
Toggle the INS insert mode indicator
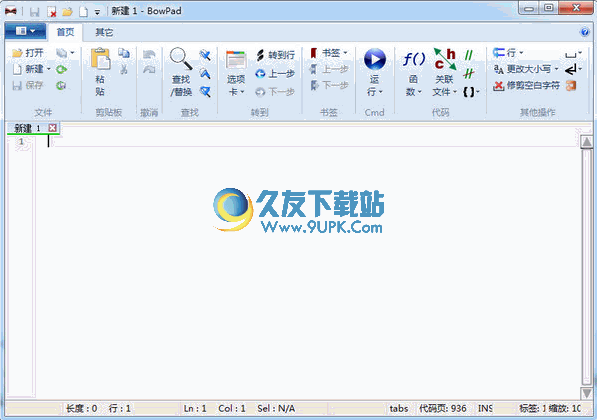pyautogui.click(x=485, y=409)
